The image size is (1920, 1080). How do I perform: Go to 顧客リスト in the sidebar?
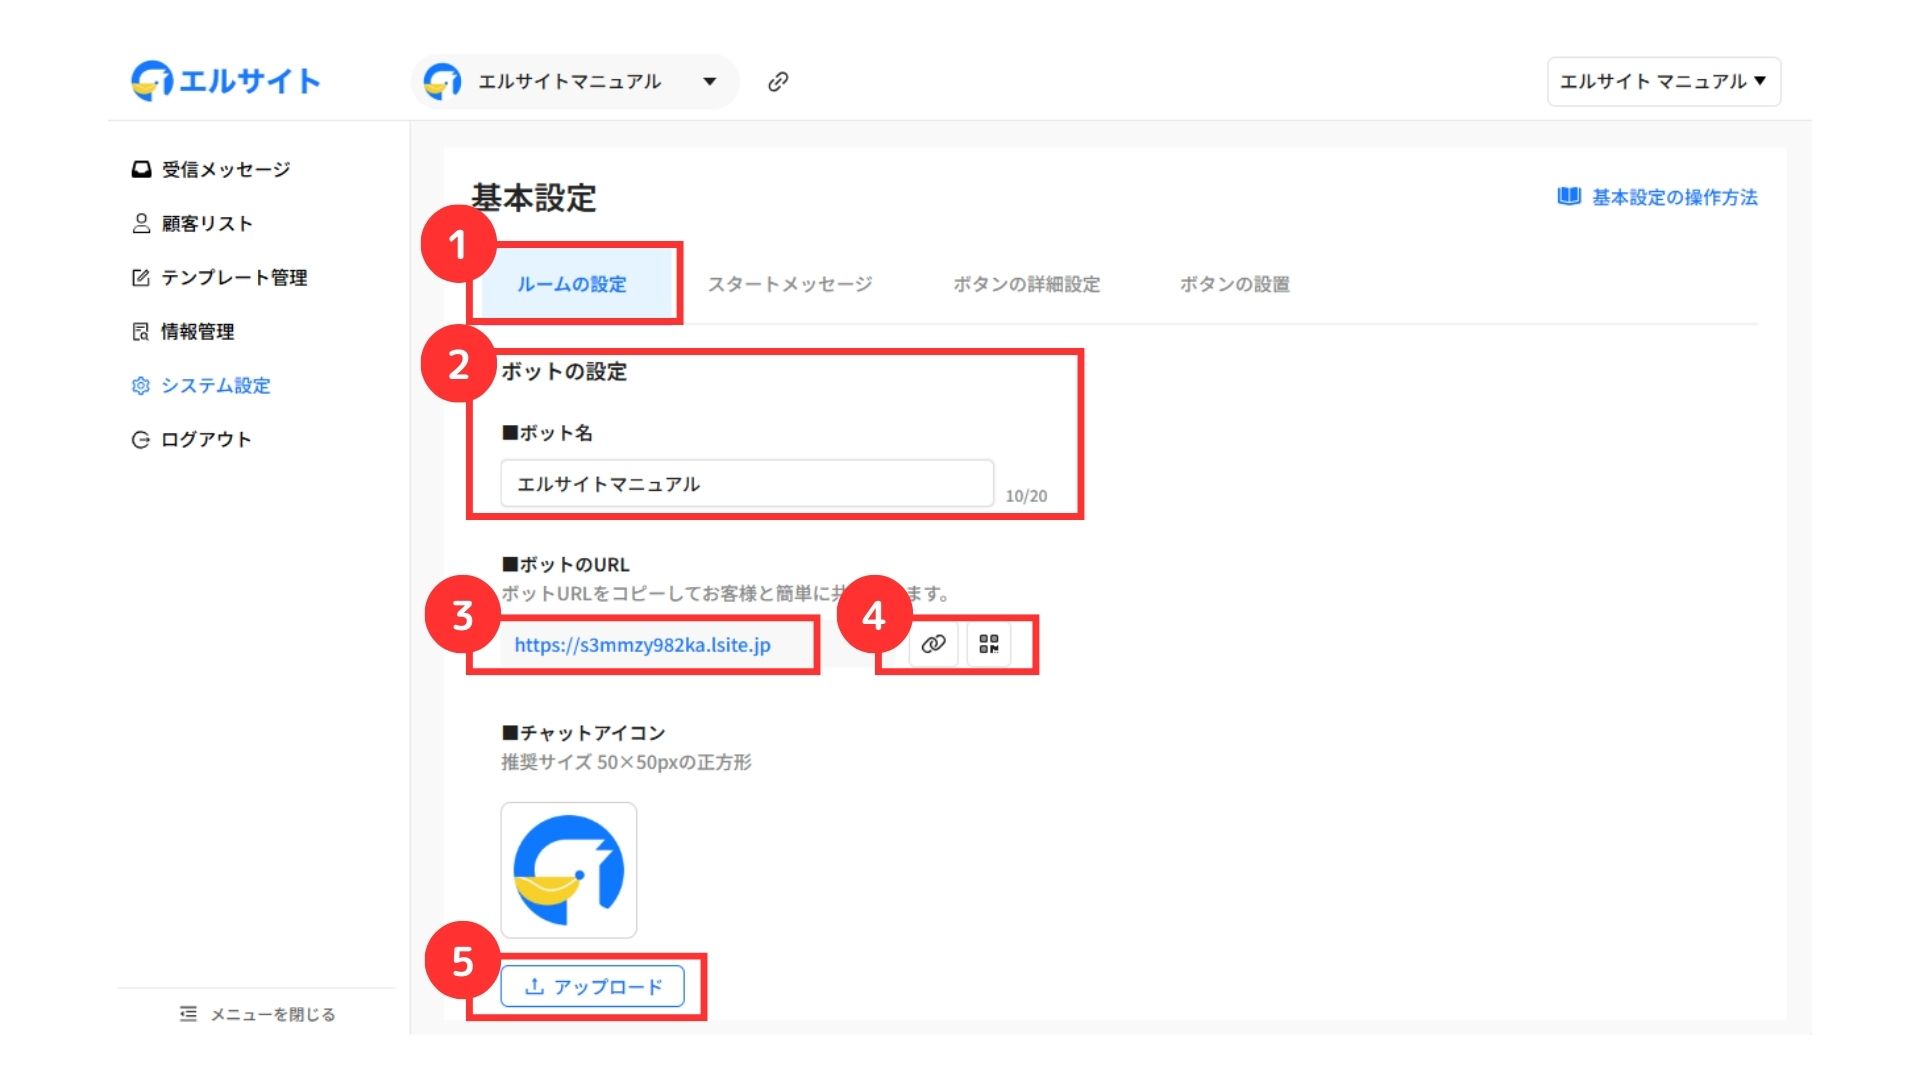(x=206, y=224)
